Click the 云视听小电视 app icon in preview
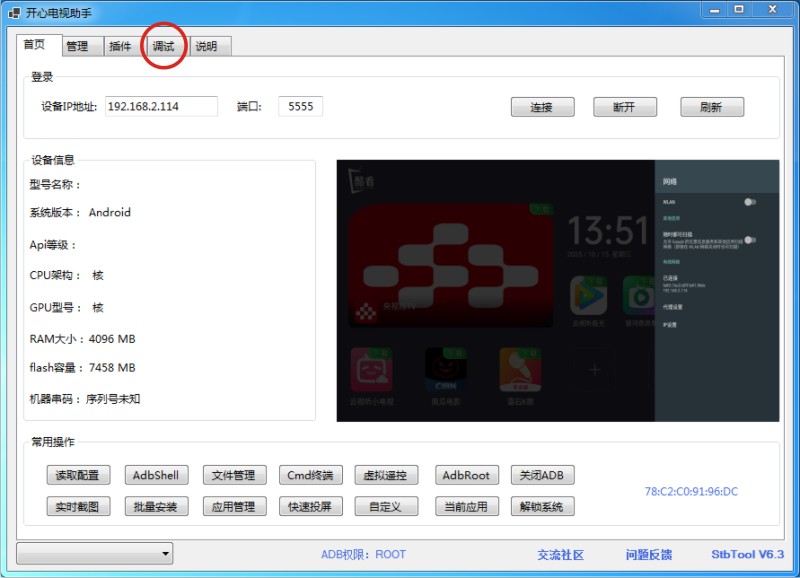The height and width of the screenshot is (578, 800). tap(372, 369)
